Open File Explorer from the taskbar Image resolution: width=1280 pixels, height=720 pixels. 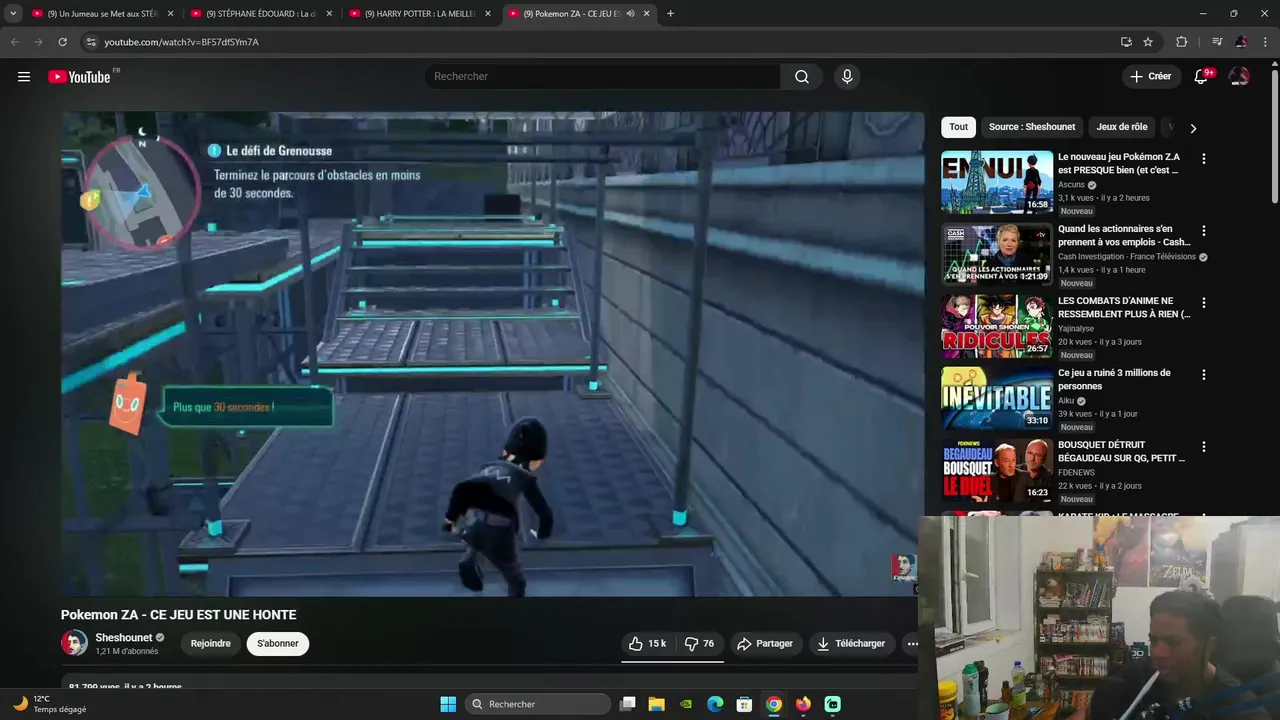click(x=656, y=704)
